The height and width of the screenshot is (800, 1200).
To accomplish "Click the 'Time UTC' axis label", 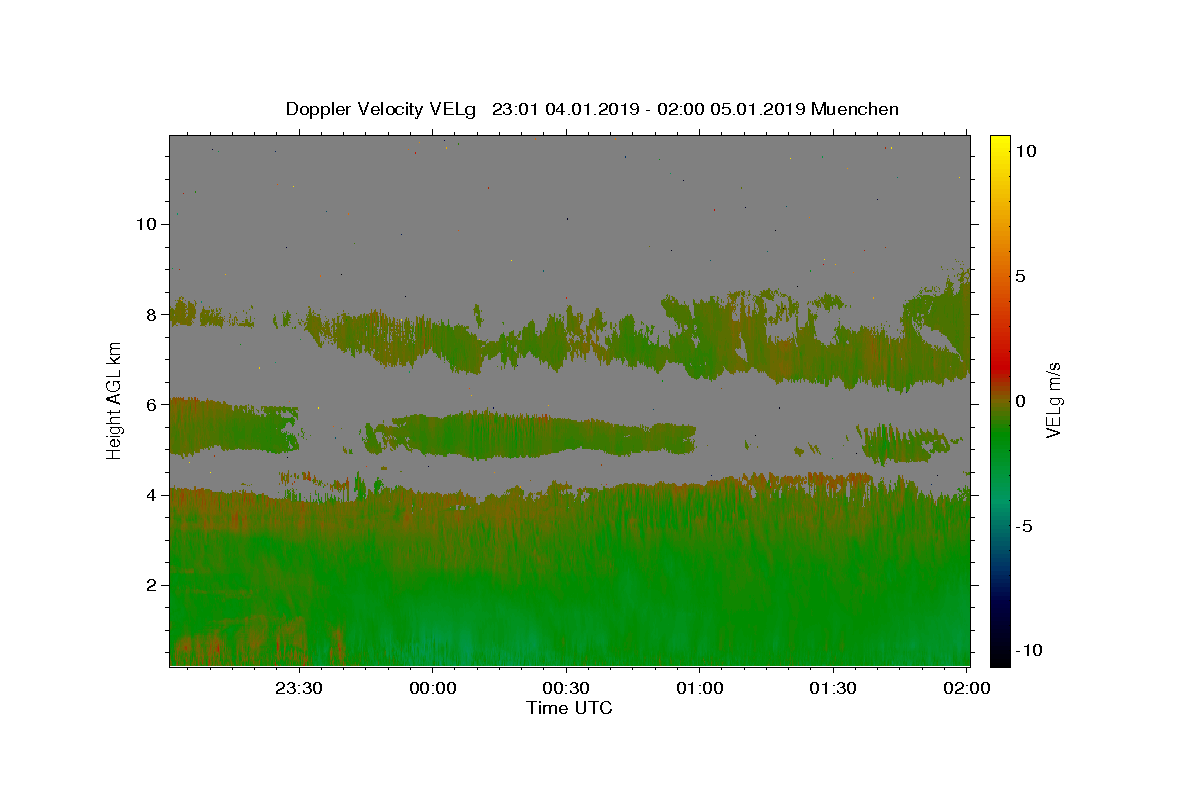I will 569,708.
